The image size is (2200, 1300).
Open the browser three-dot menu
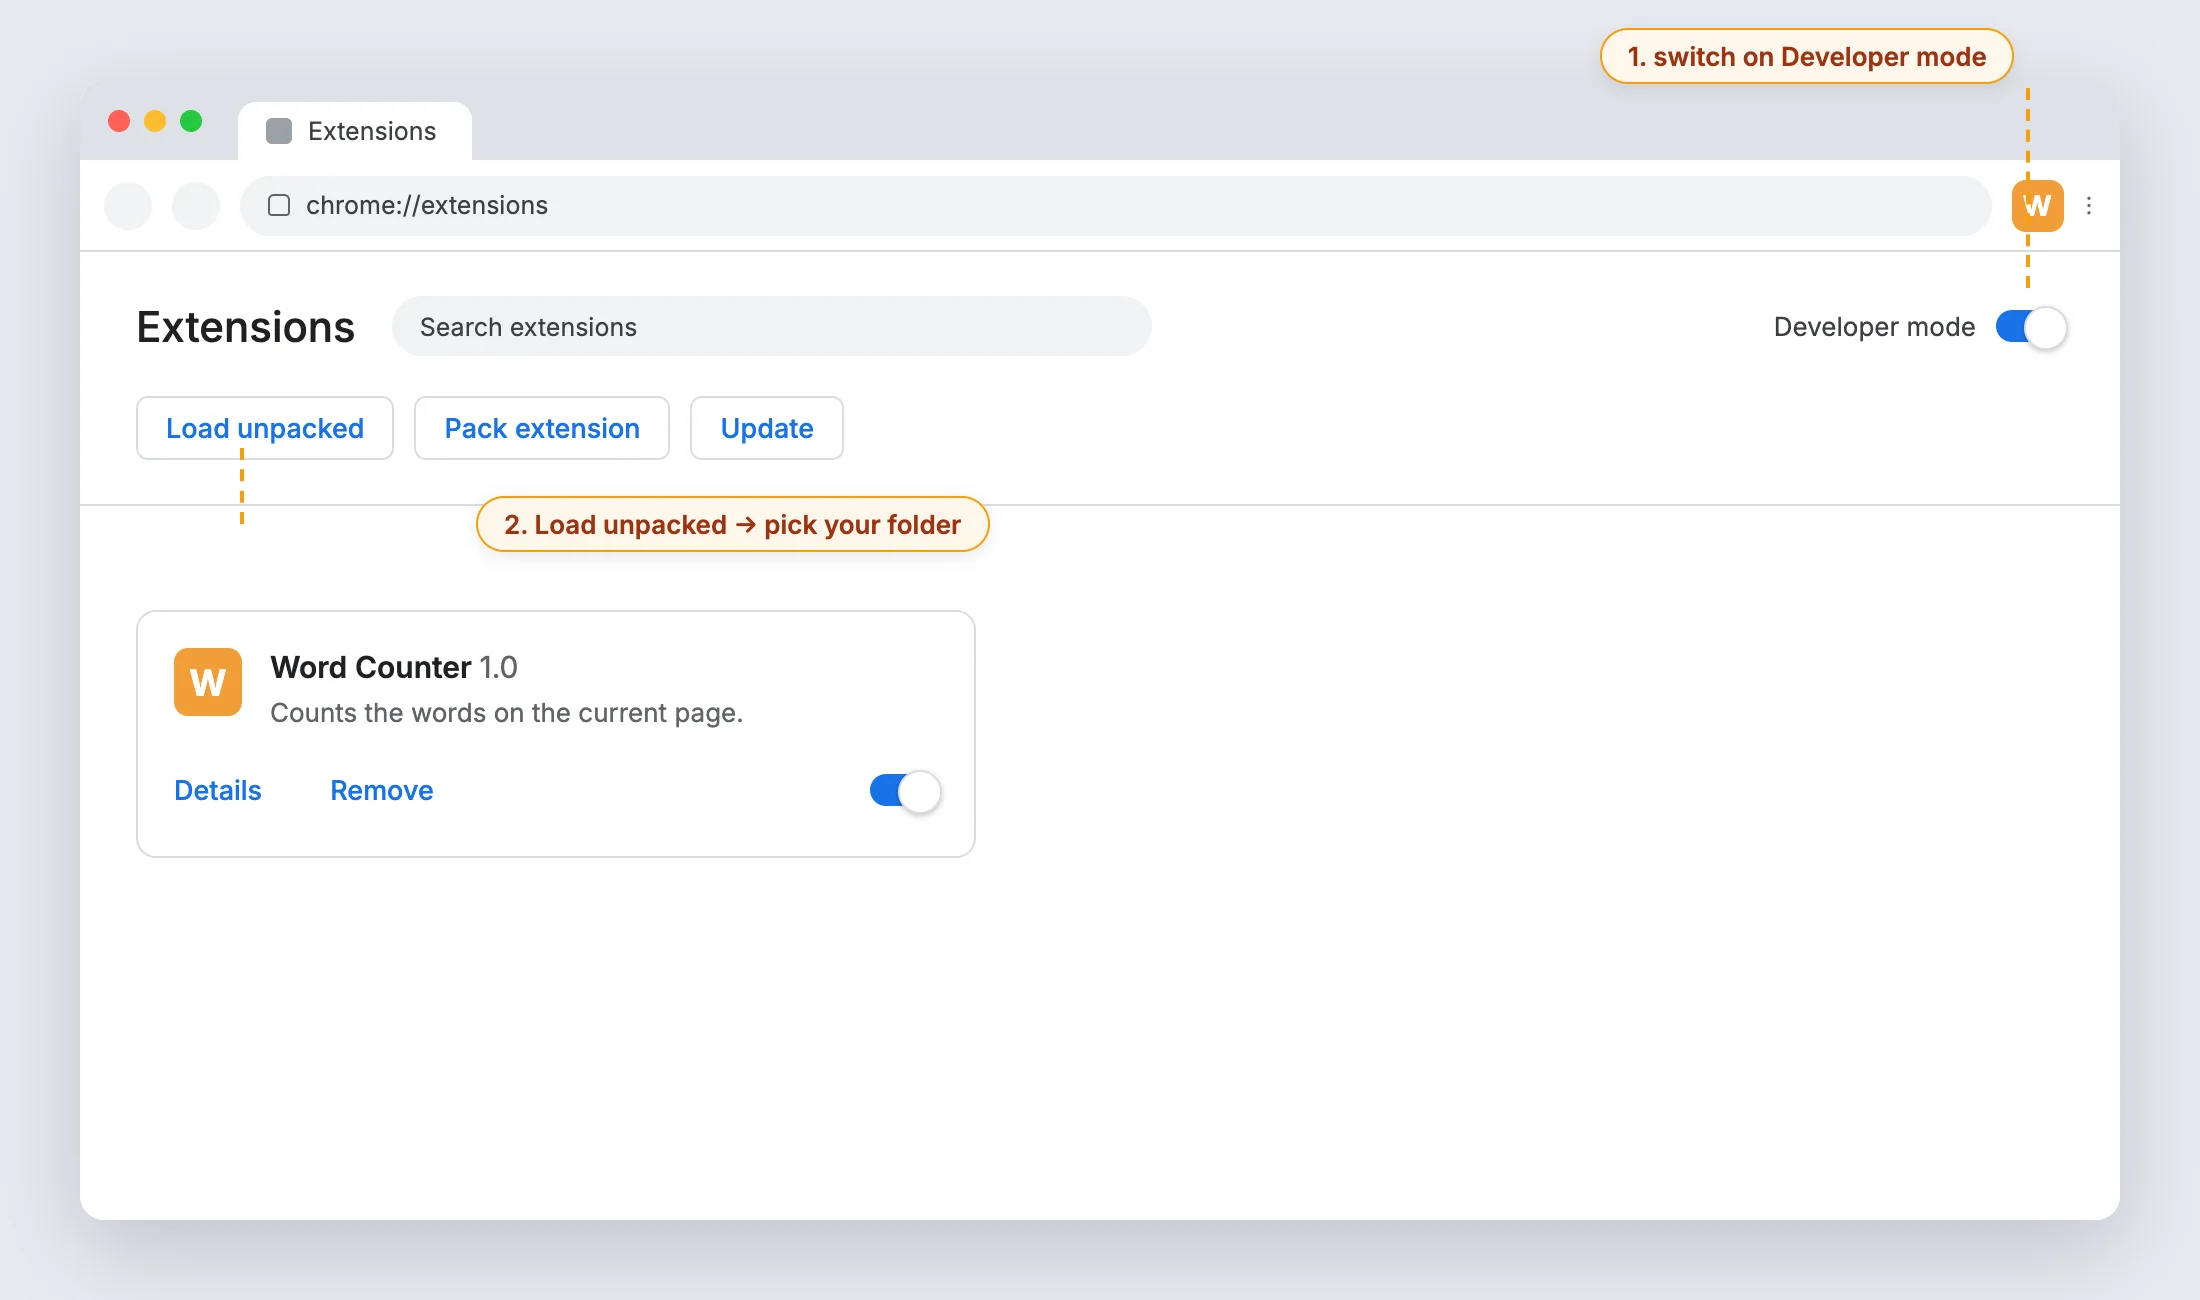(x=2089, y=206)
